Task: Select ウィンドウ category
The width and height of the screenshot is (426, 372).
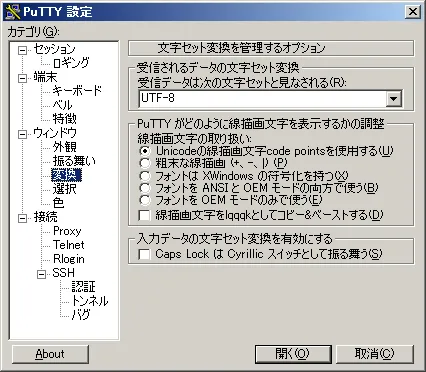Action: (x=55, y=133)
